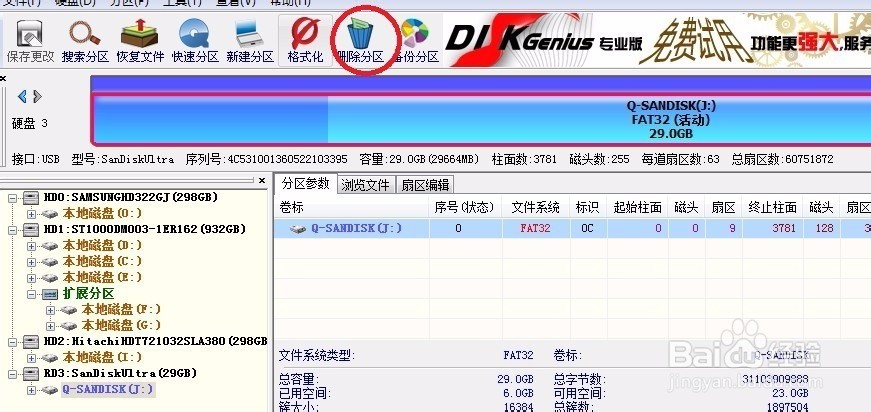The width and height of the screenshot is (871, 412).
Task: Click the 卷标 column header
Action: 352,208
